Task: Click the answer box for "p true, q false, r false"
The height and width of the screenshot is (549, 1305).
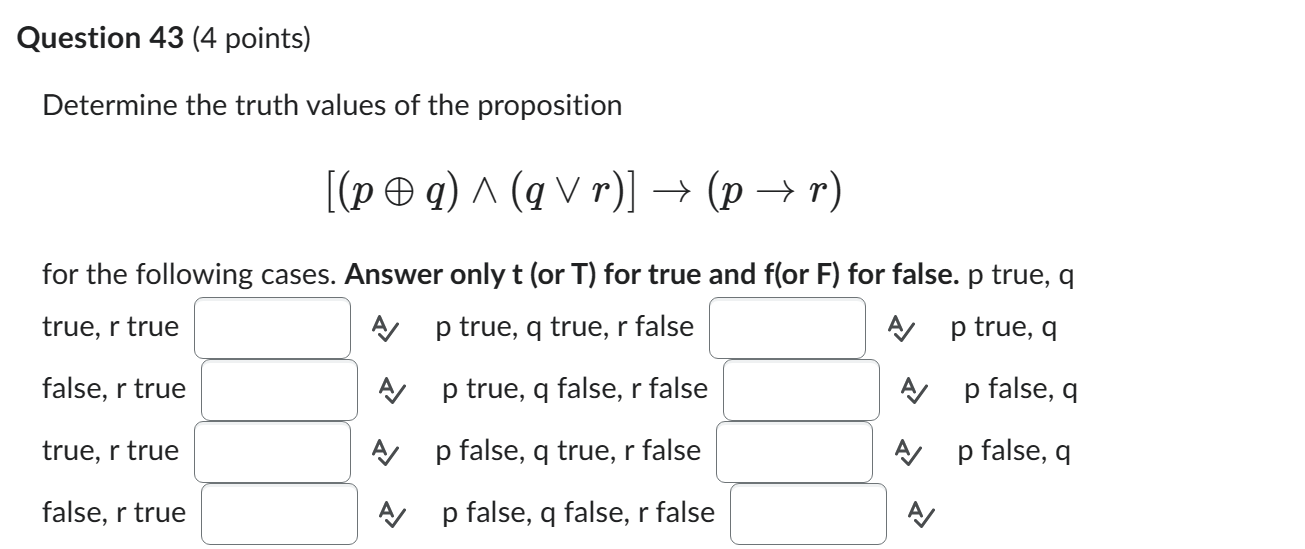Action: click(802, 389)
